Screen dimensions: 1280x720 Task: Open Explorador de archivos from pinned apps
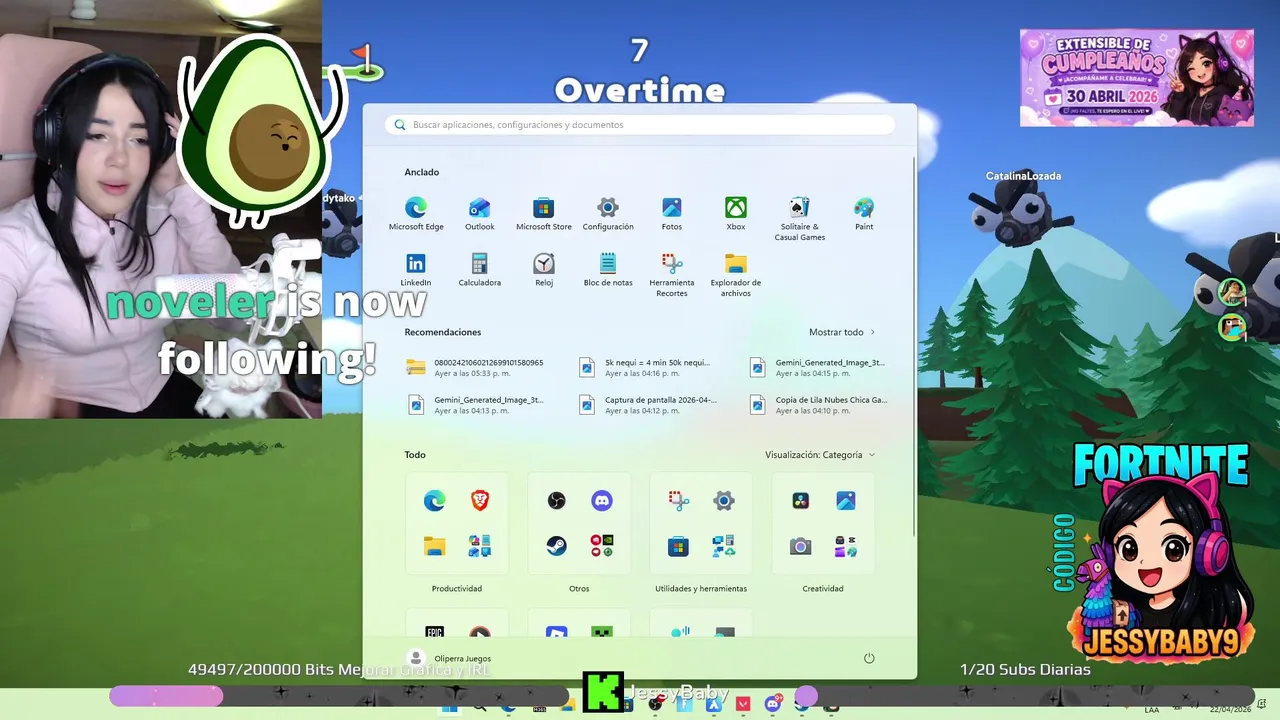pos(736,274)
